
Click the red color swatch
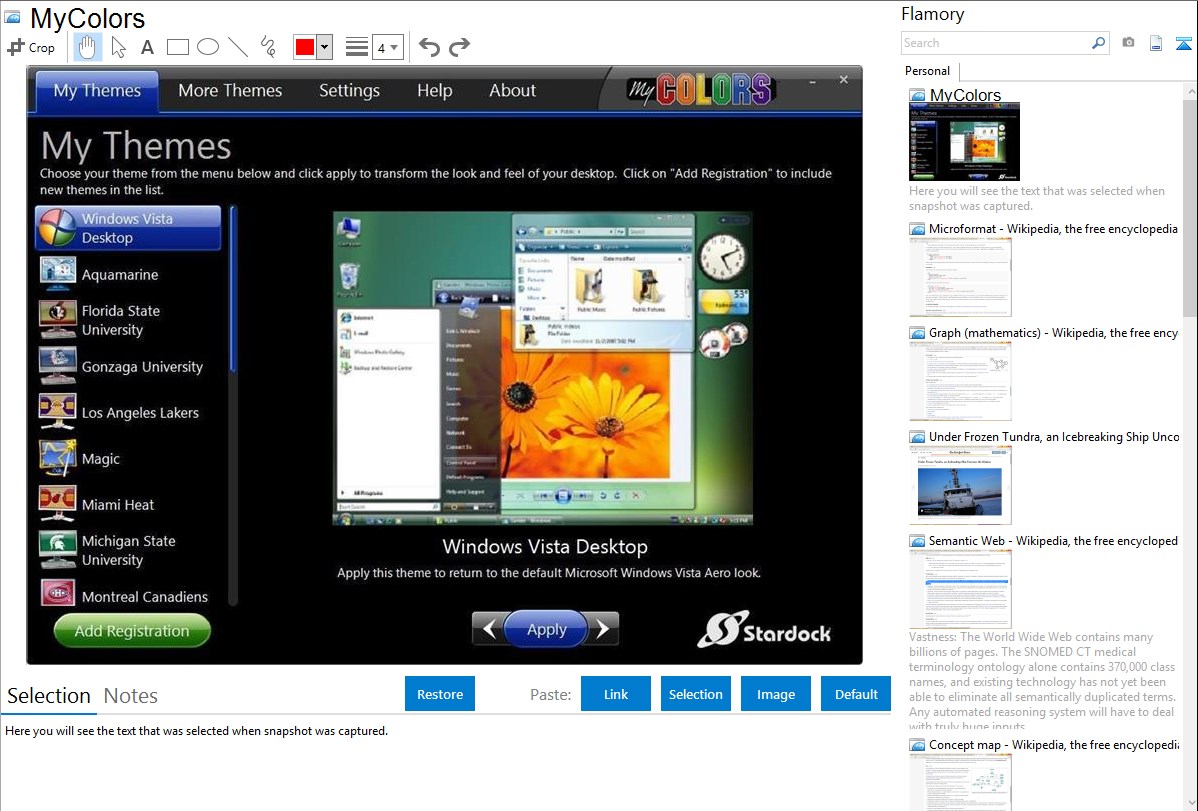pyautogui.click(x=305, y=47)
